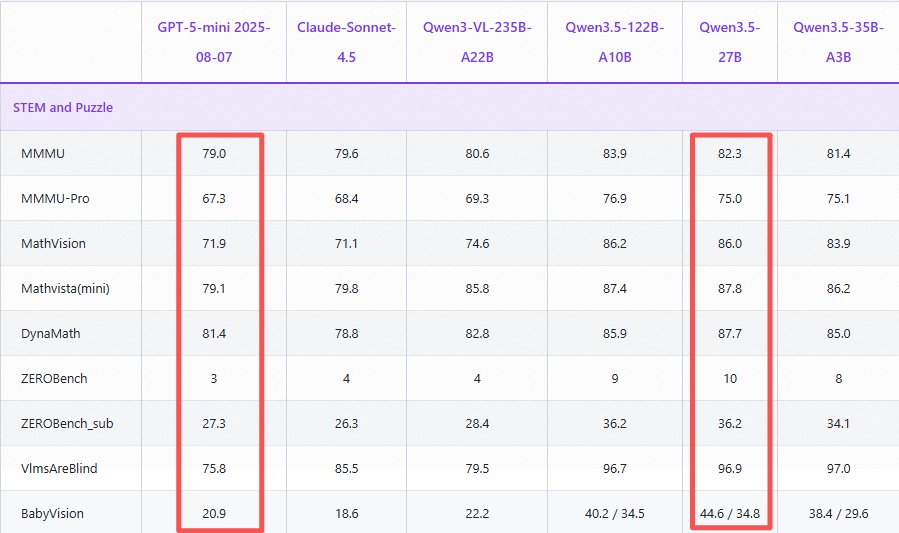This screenshot has width=899, height=533.
Task: Click Qwen3.5-27B MathVision score 86.0
Action: [x=730, y=244]
